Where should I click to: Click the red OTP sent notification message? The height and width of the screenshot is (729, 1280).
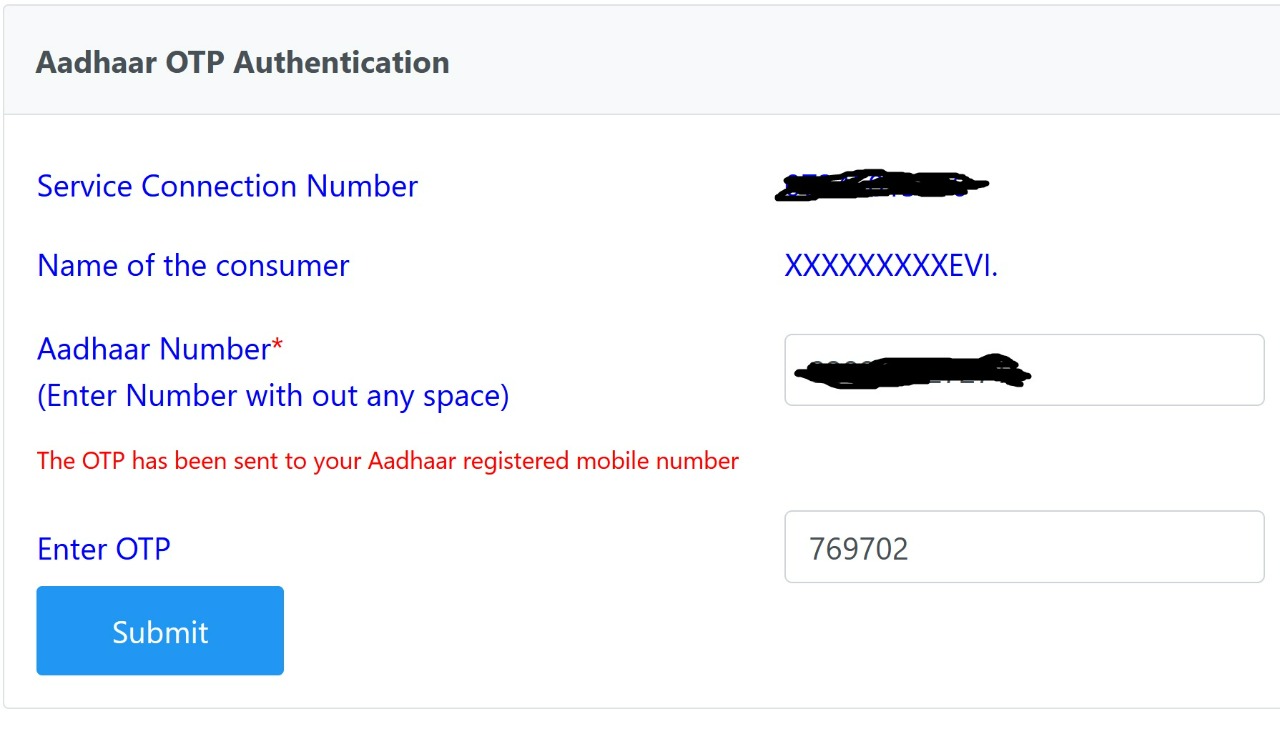click(388, 461)
